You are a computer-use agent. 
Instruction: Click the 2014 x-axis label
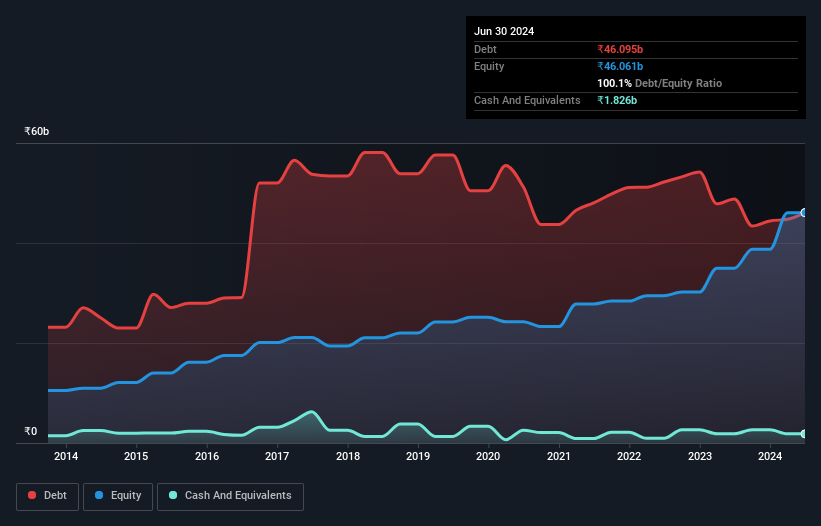coord(66,456)
